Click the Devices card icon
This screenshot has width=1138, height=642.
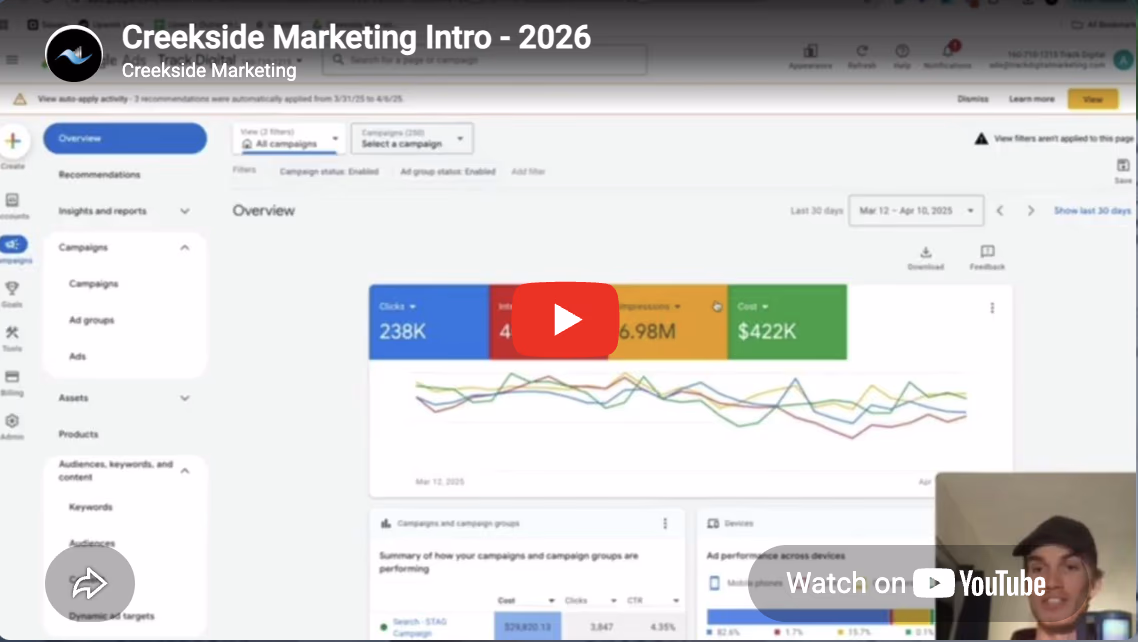click(x=713, y=524)
